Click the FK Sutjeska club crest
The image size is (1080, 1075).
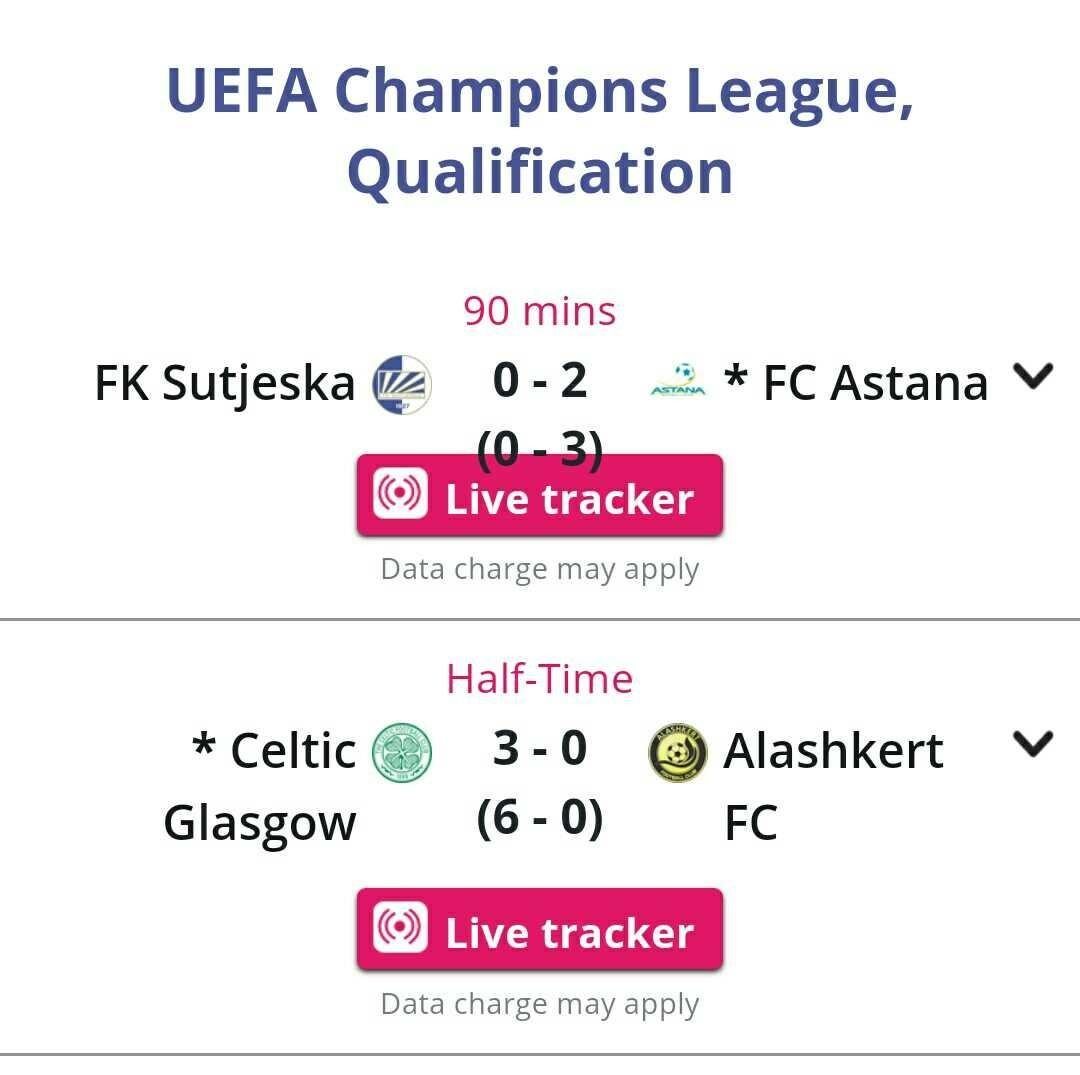(401, 384)
